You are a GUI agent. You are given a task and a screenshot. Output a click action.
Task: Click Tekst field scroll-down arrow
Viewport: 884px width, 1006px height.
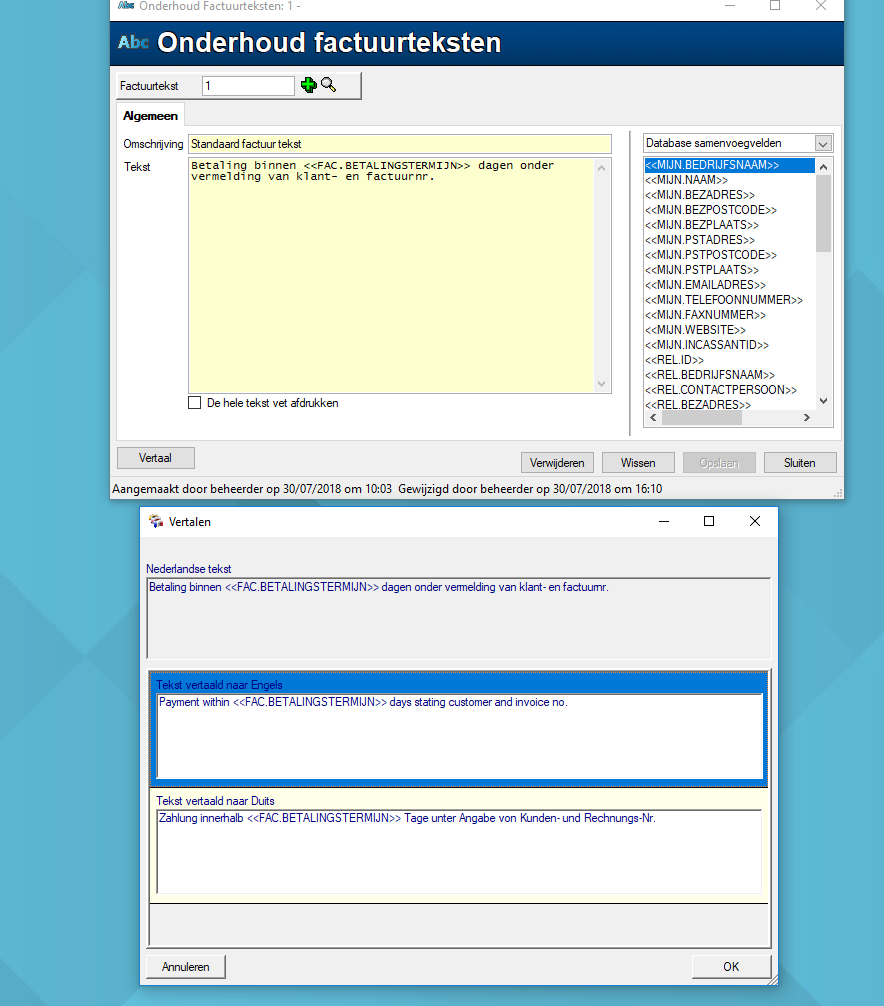(601, 384)
